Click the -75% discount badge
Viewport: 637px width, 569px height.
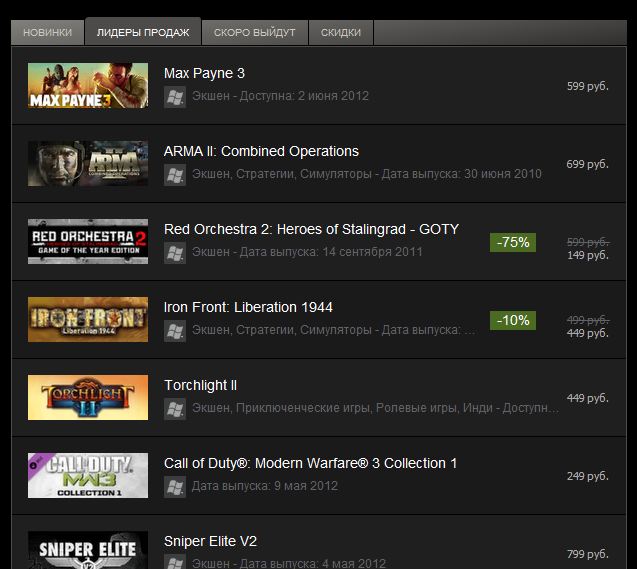click(513, 242)
